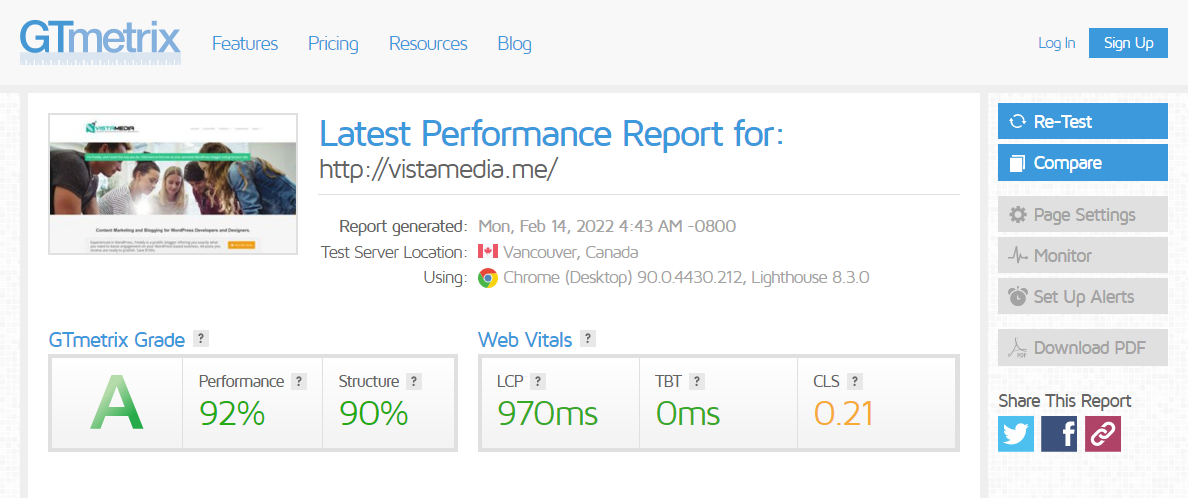Click the Log In link

pos(1056,43)
